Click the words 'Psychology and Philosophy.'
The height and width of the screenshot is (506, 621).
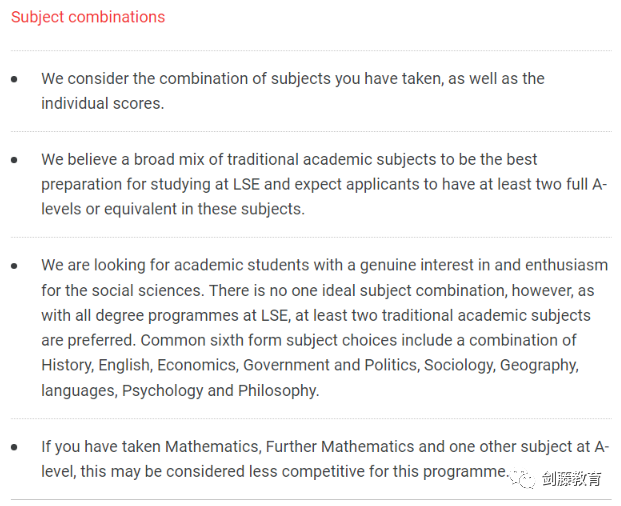220,391
